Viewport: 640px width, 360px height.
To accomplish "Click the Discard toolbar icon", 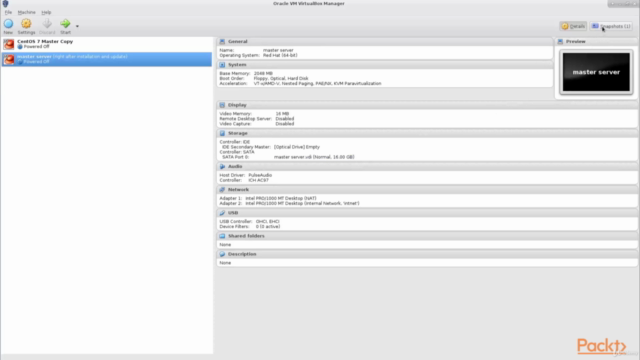I will [47, 24].
